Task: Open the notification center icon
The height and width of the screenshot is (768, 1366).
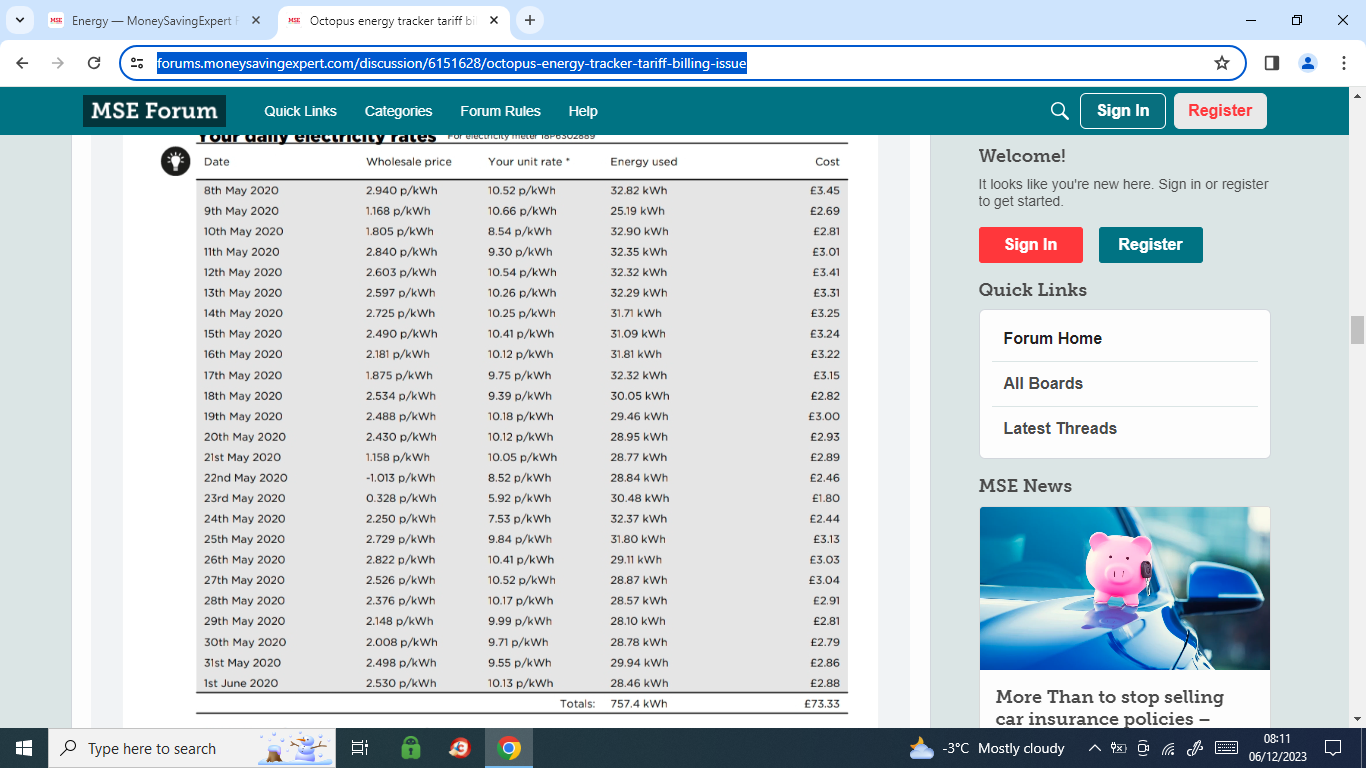Action: [x=1332, y=748]
